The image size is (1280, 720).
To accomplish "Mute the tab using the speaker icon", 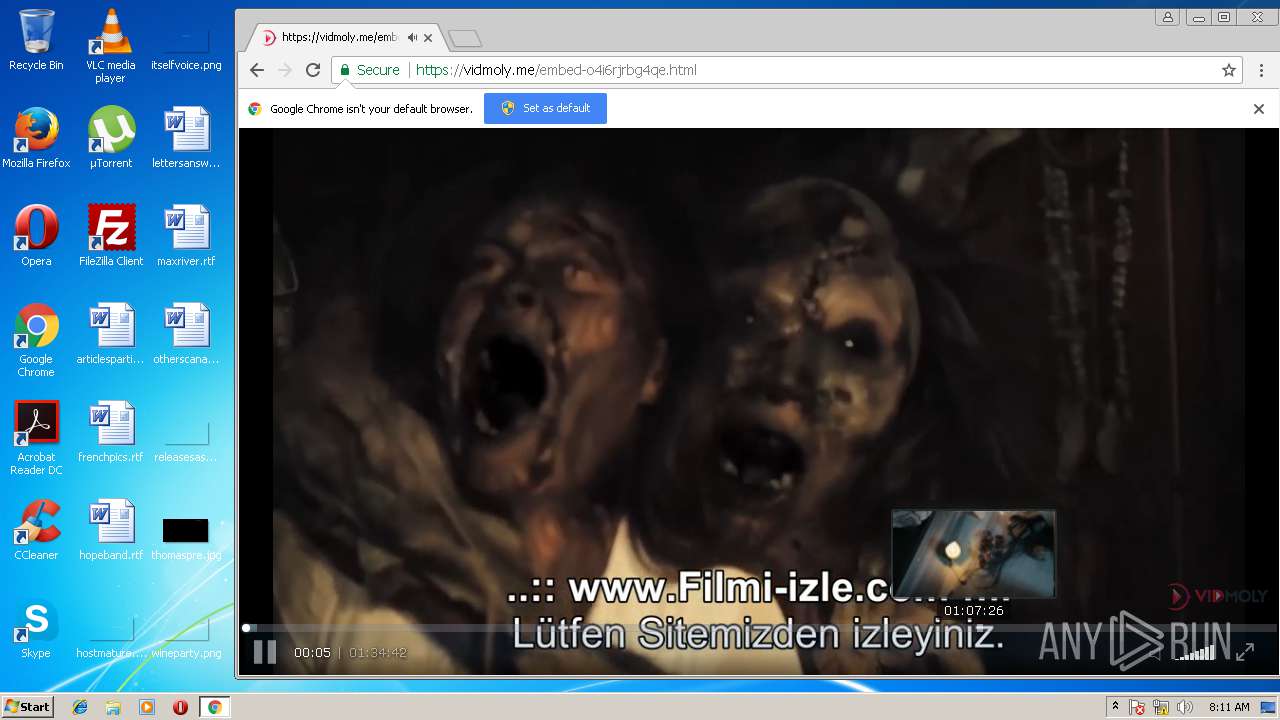I will (x=412, y=38).
